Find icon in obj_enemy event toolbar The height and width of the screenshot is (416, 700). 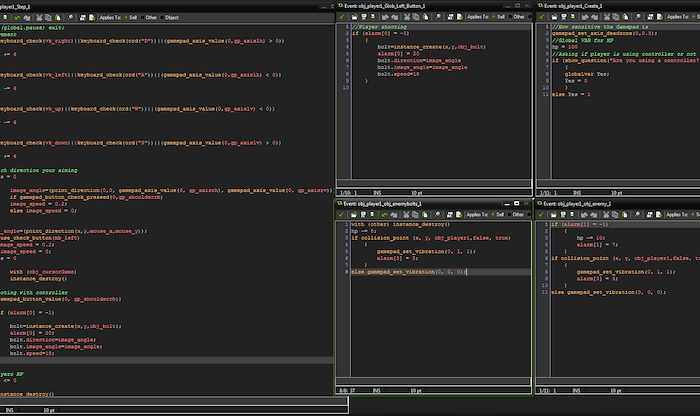[638, 215]
